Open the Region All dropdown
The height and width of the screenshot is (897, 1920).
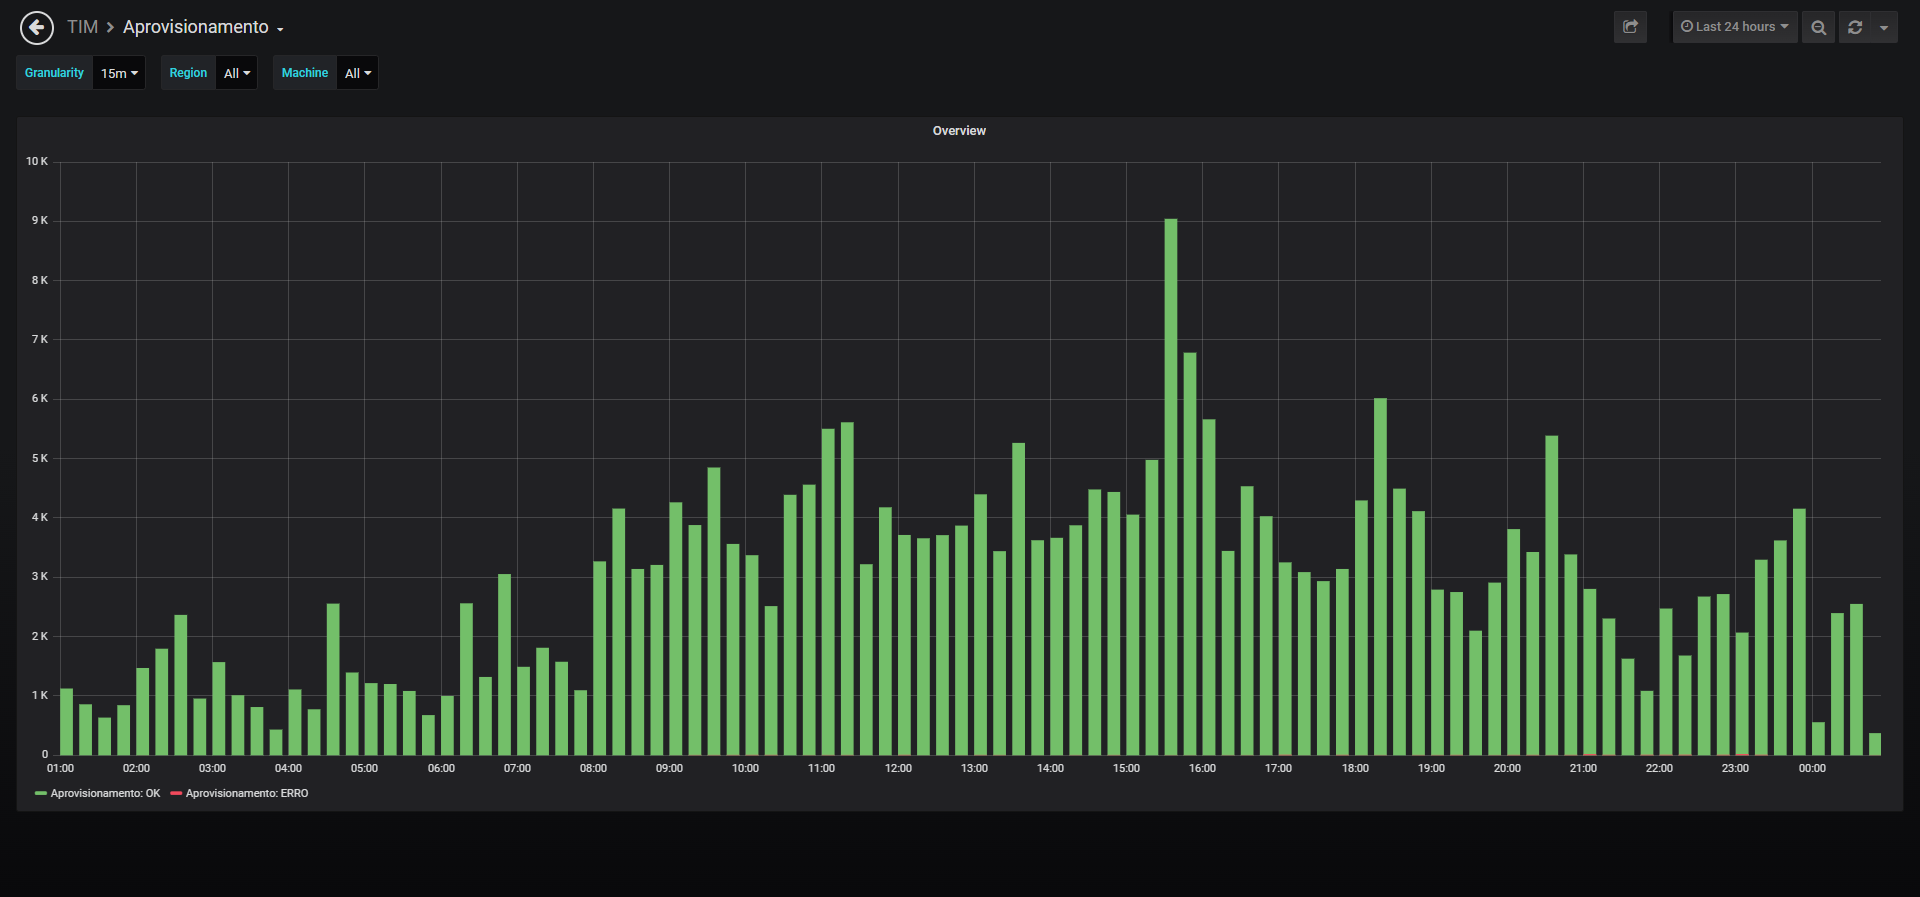tap(237, 73)
